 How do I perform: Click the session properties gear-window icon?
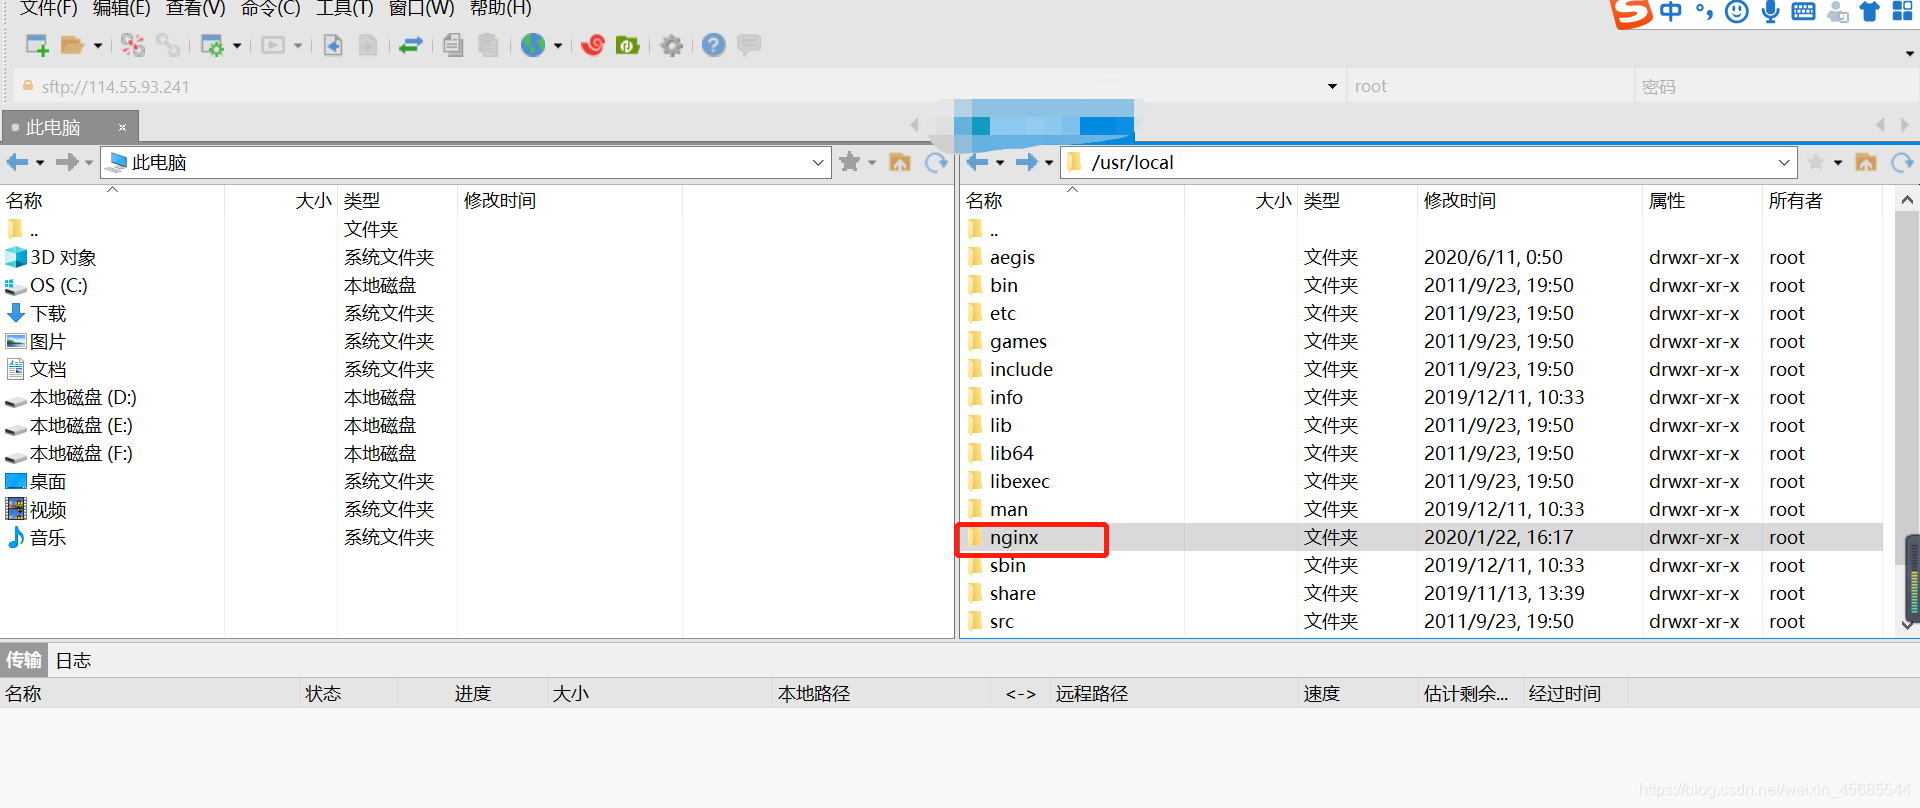pos(212,45)
